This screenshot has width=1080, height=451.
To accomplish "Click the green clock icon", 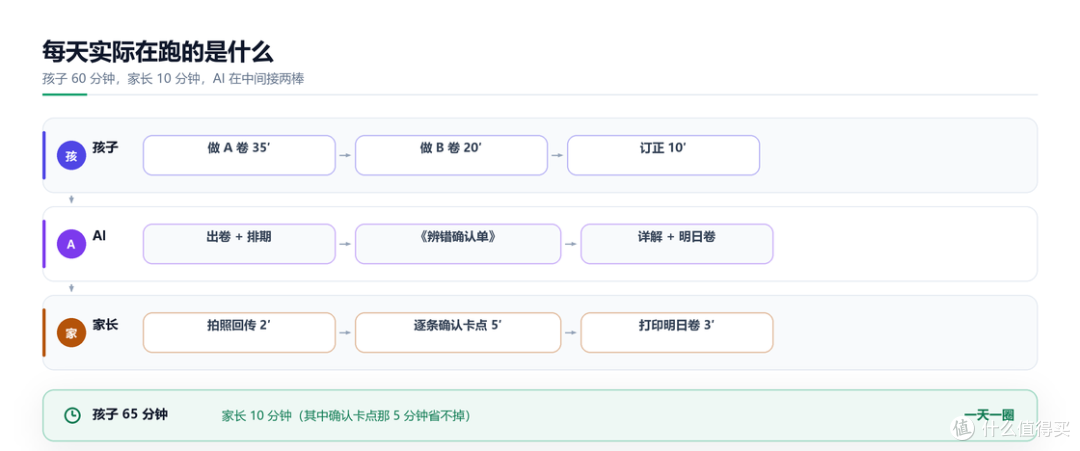I will tap(72, 415).
